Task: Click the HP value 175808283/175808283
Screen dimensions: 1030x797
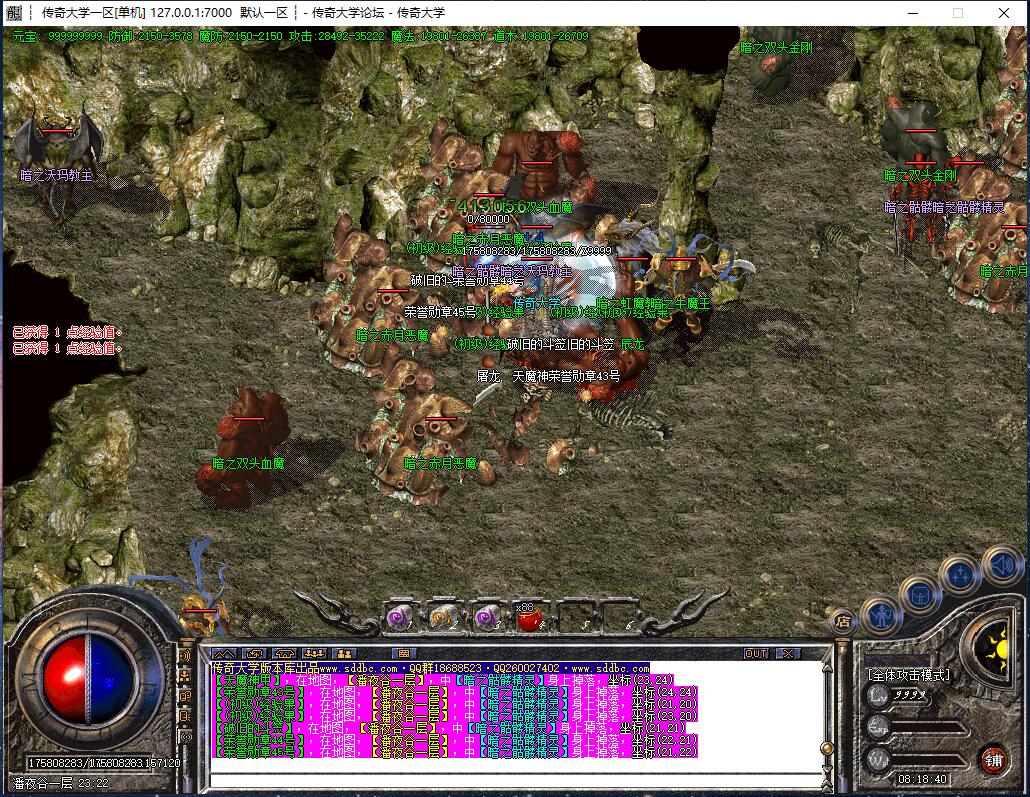Action: pyautogui.click(x=86, y=763)
